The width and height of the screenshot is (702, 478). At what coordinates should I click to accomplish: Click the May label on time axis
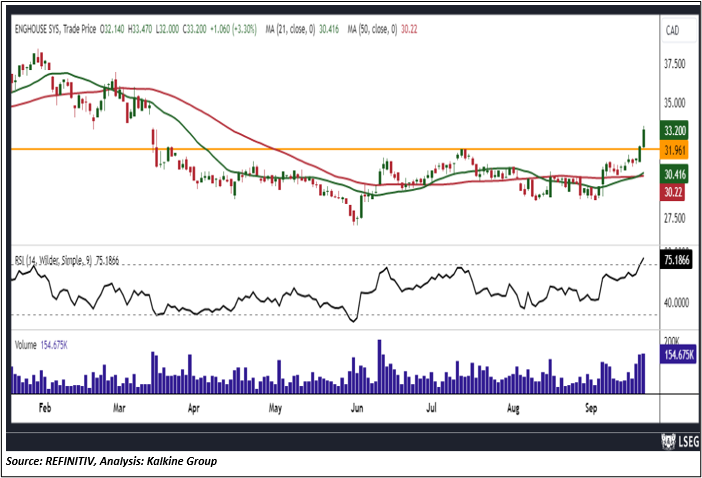point(275,409)
